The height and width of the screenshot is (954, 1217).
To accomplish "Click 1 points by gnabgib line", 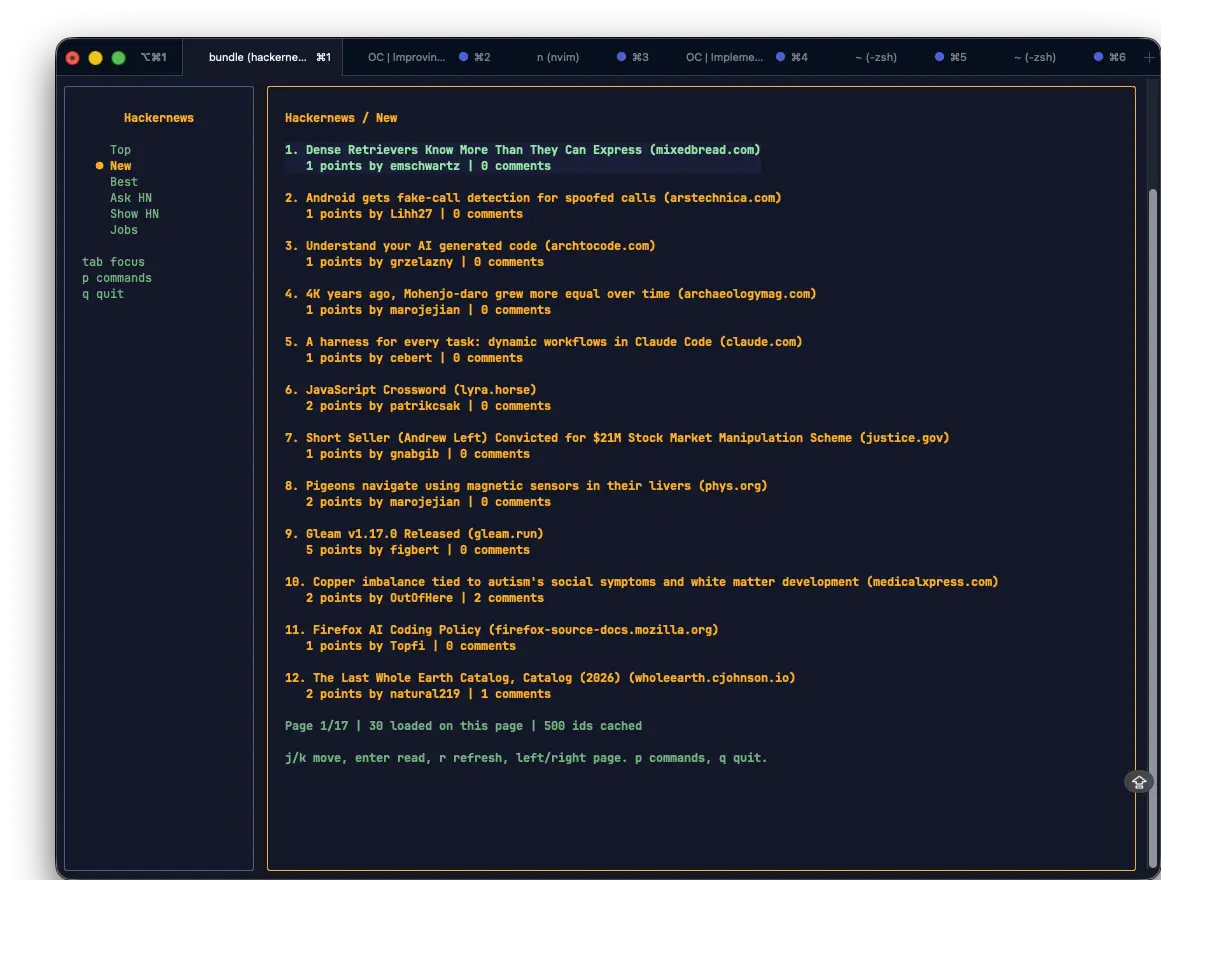I will pos(418,454).
